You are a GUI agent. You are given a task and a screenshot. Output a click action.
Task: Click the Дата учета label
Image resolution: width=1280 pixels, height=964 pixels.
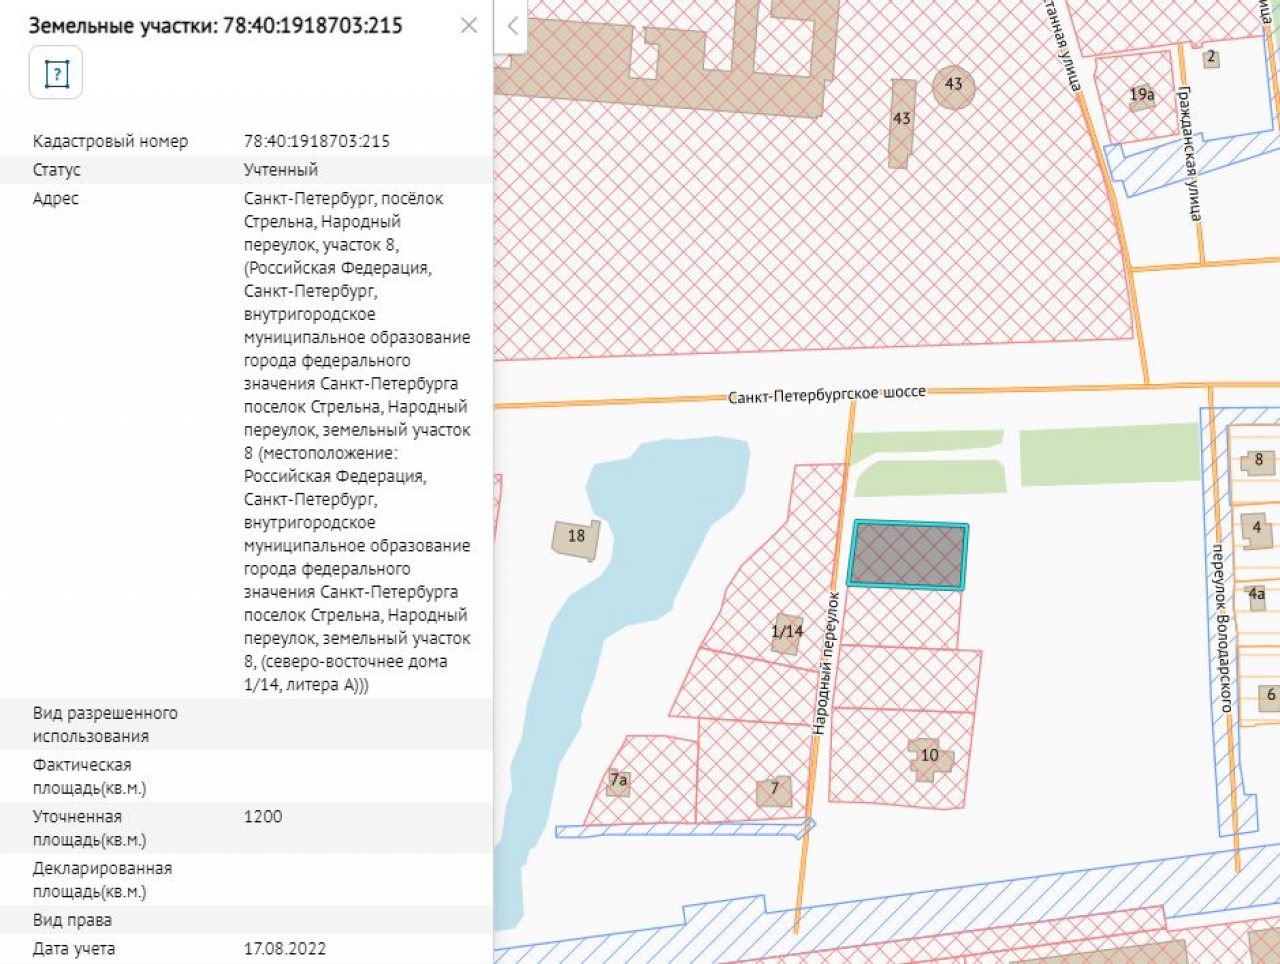[74, 948]
